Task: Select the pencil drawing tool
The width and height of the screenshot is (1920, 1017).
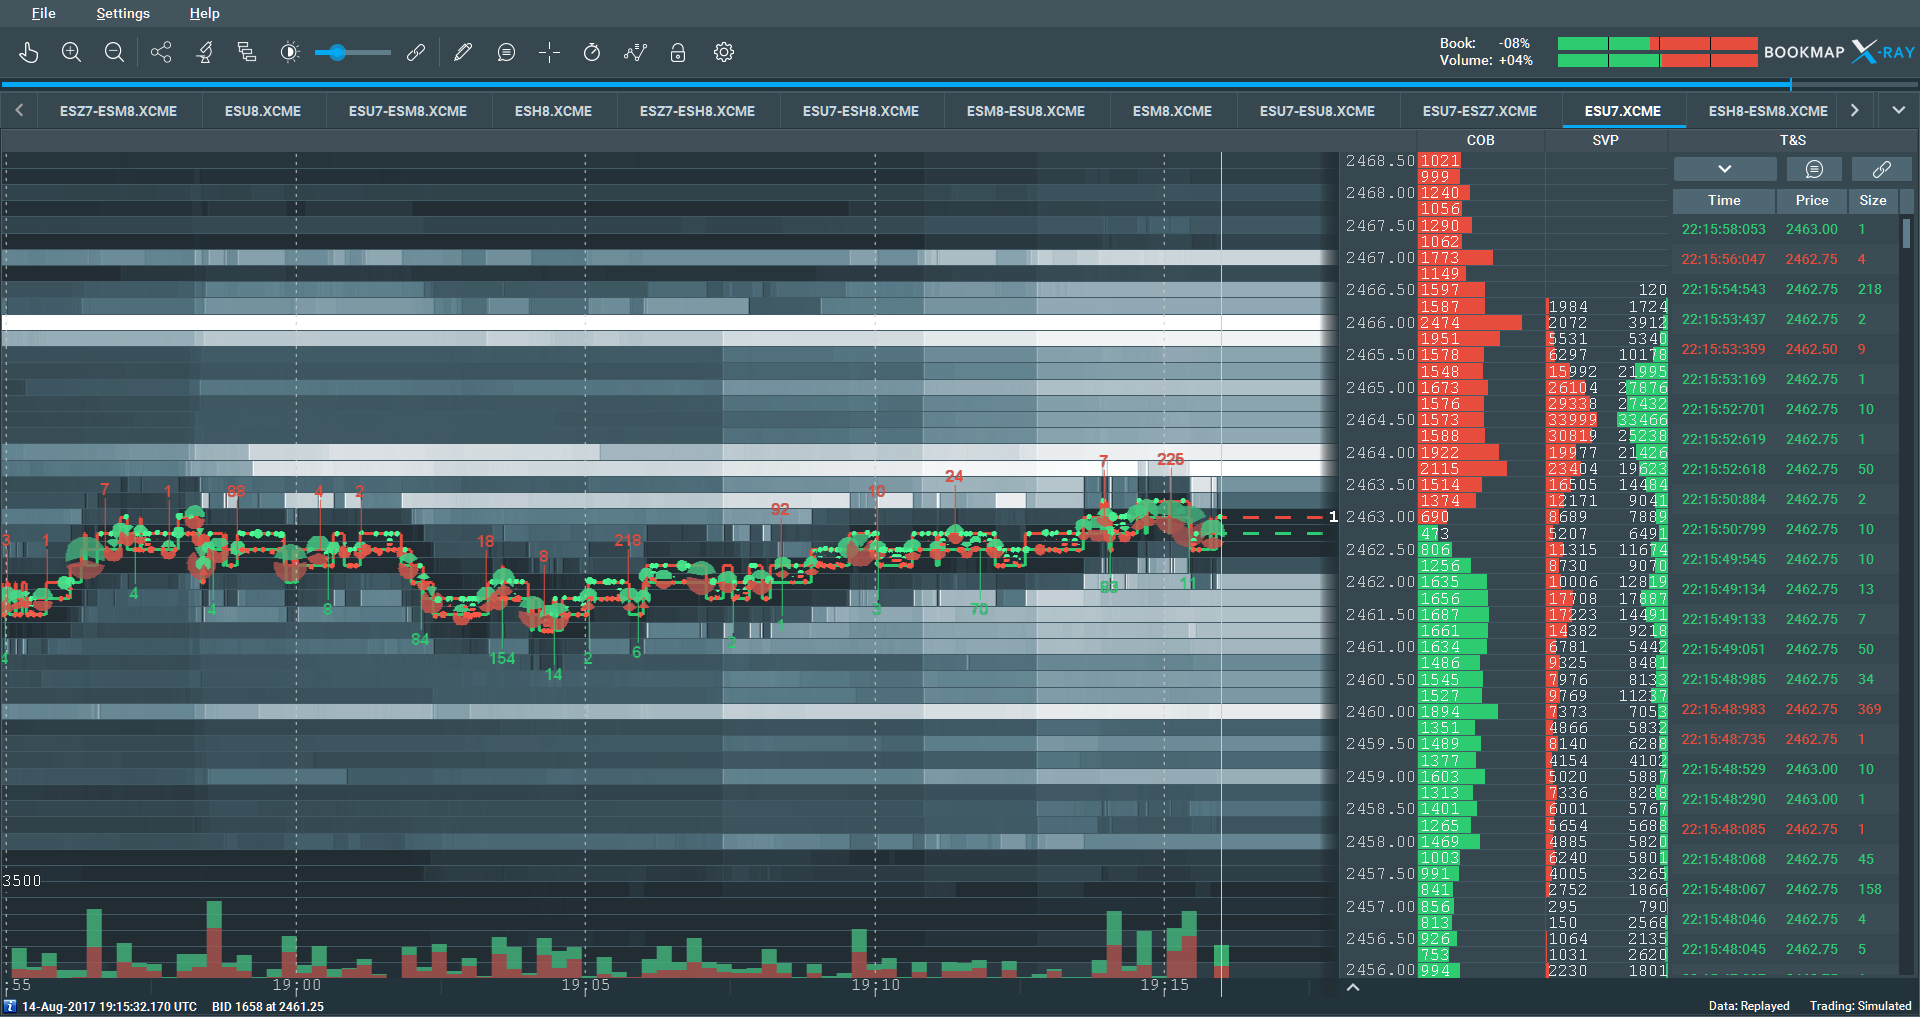Action: coord(462,53)
